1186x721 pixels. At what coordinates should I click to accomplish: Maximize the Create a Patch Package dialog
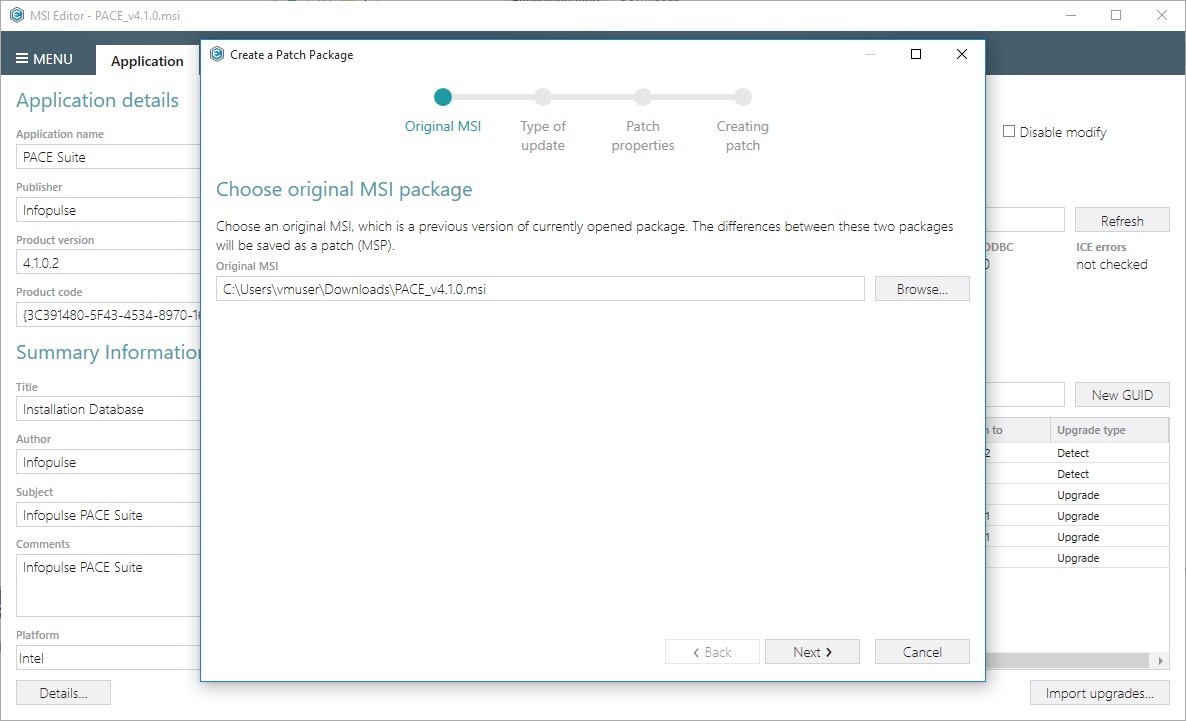click(916, 54)
